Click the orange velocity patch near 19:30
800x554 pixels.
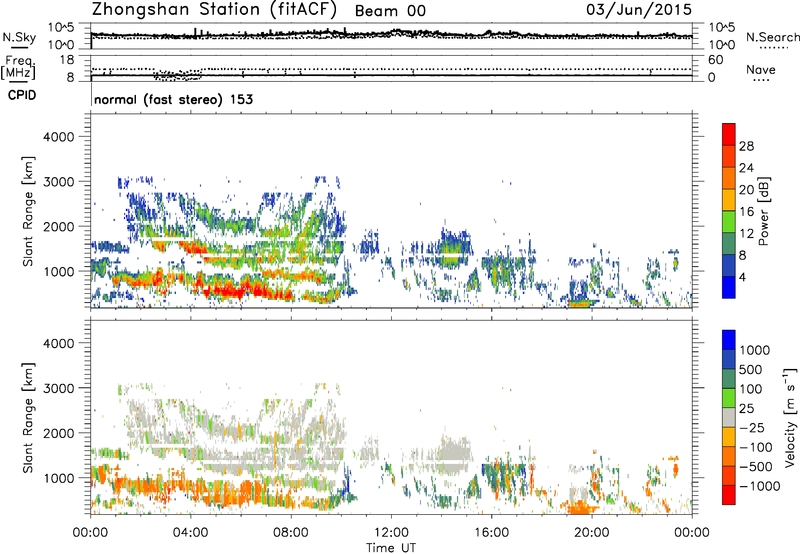579,508
